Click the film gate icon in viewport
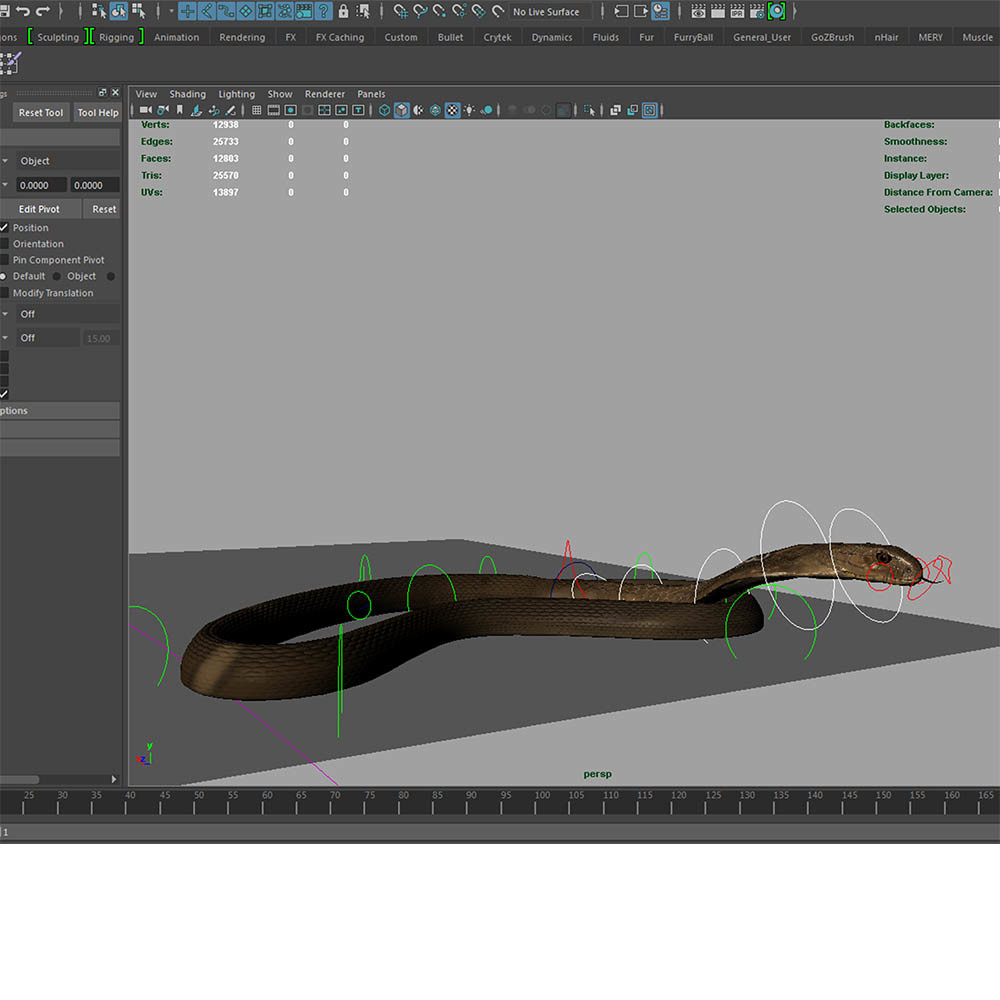The image size is (1000, 1000). tap(274, 110)
